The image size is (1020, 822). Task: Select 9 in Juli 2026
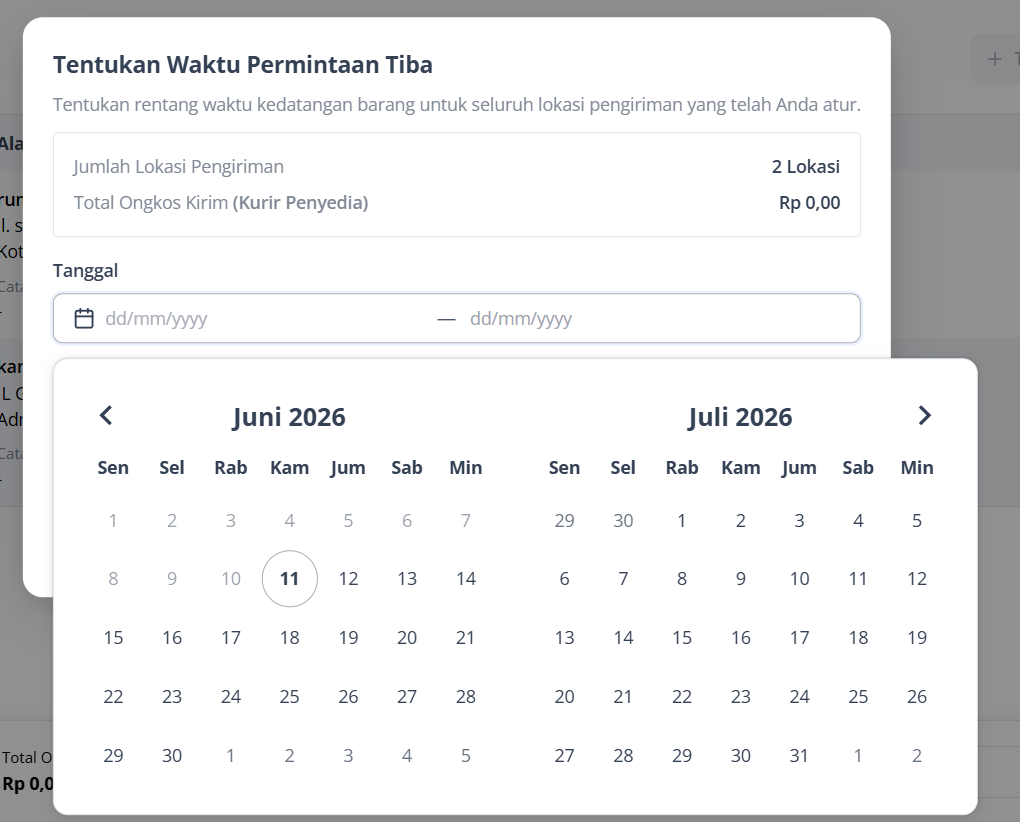pos(740,579)
